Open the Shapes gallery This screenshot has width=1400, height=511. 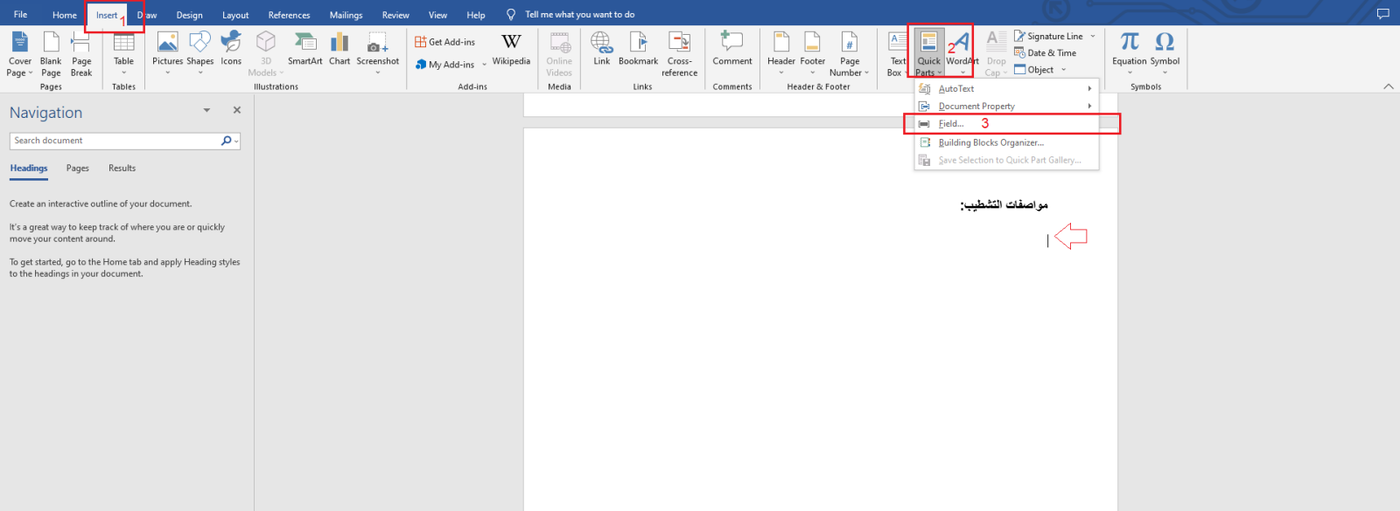[200, 54]
